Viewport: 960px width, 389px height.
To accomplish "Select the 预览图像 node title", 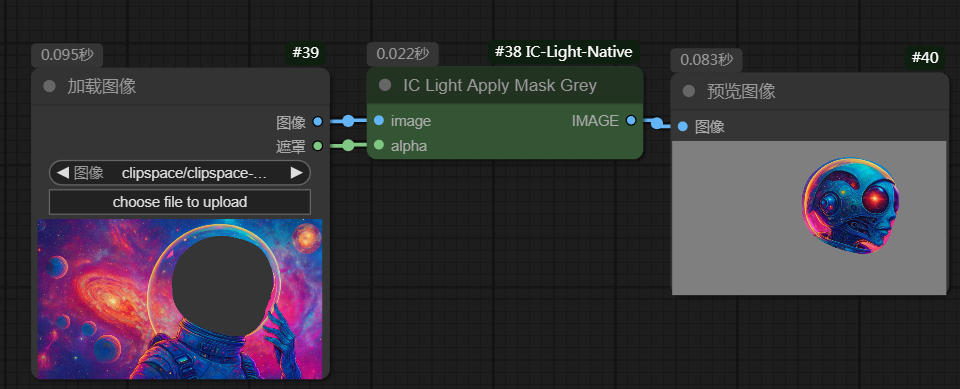I will [741, 91].
